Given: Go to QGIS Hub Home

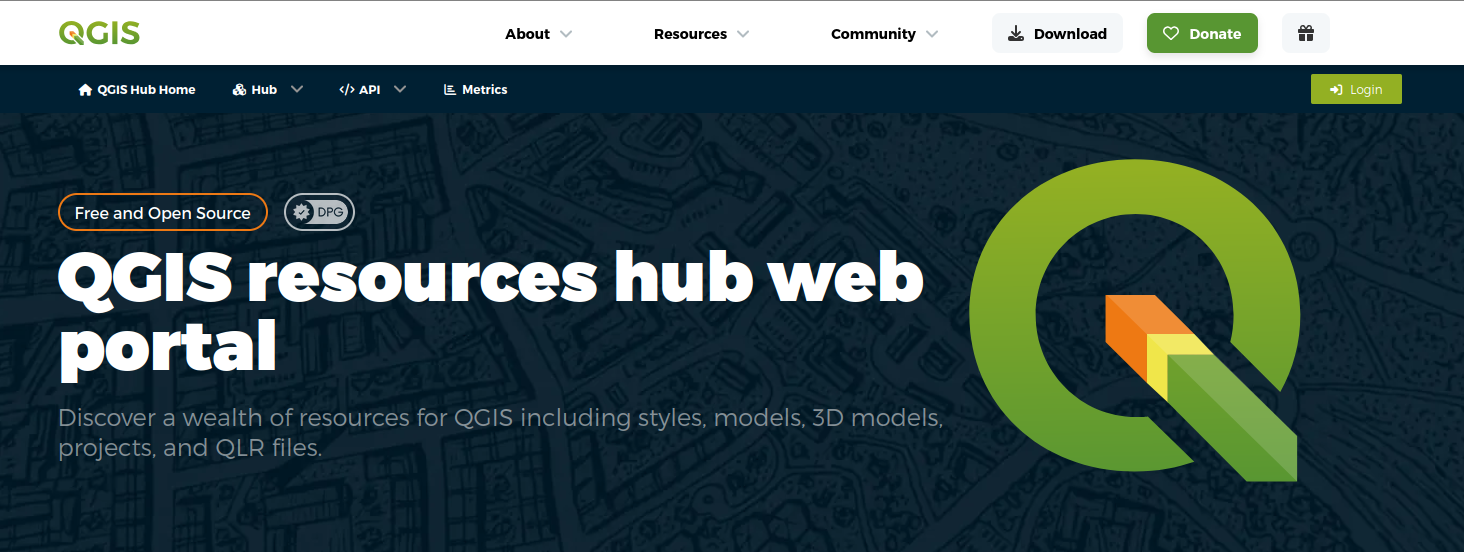Looking at the screenshot, I should click(x=137, y=89).
